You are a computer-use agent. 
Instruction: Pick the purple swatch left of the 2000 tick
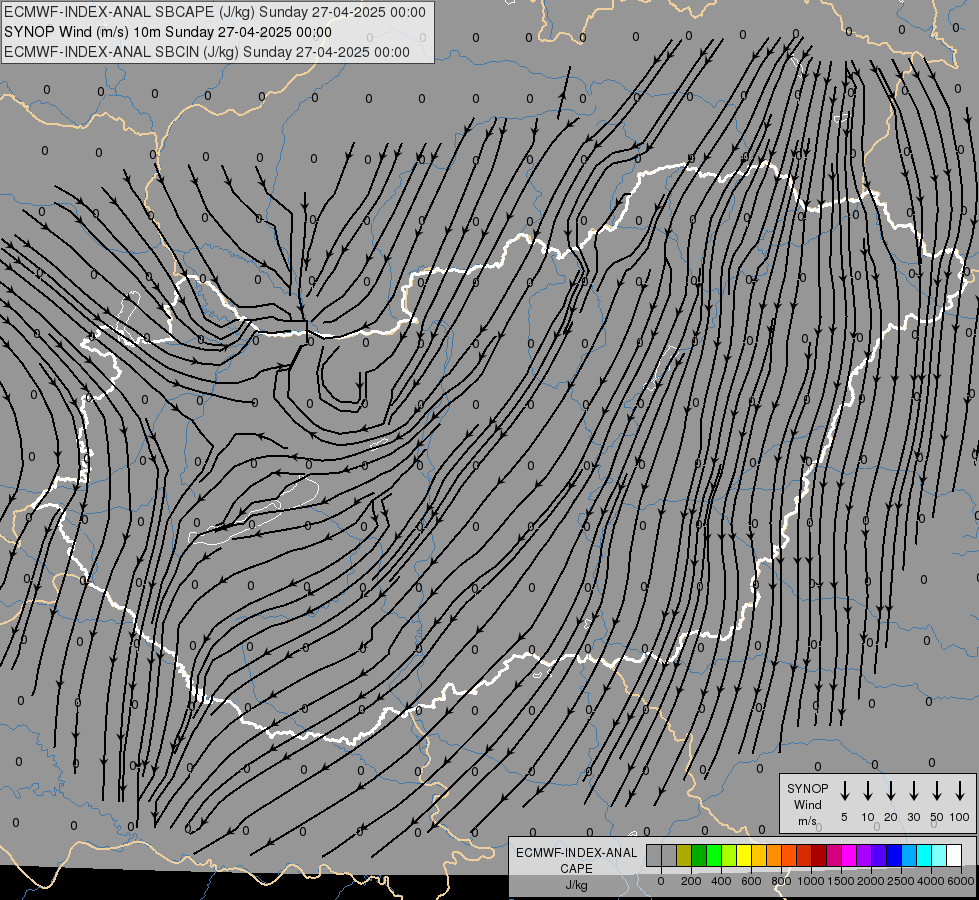click(x=863, y=855)
